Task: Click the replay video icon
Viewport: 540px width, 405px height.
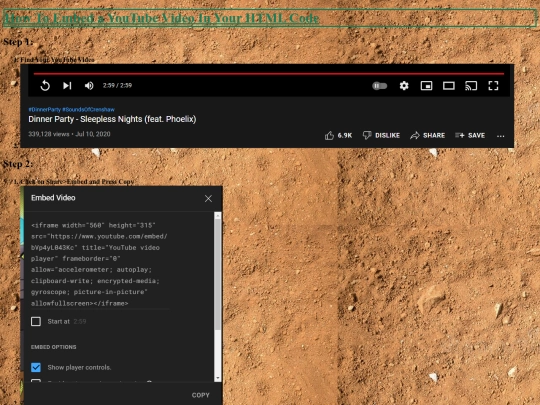Action: click(45, 85)
